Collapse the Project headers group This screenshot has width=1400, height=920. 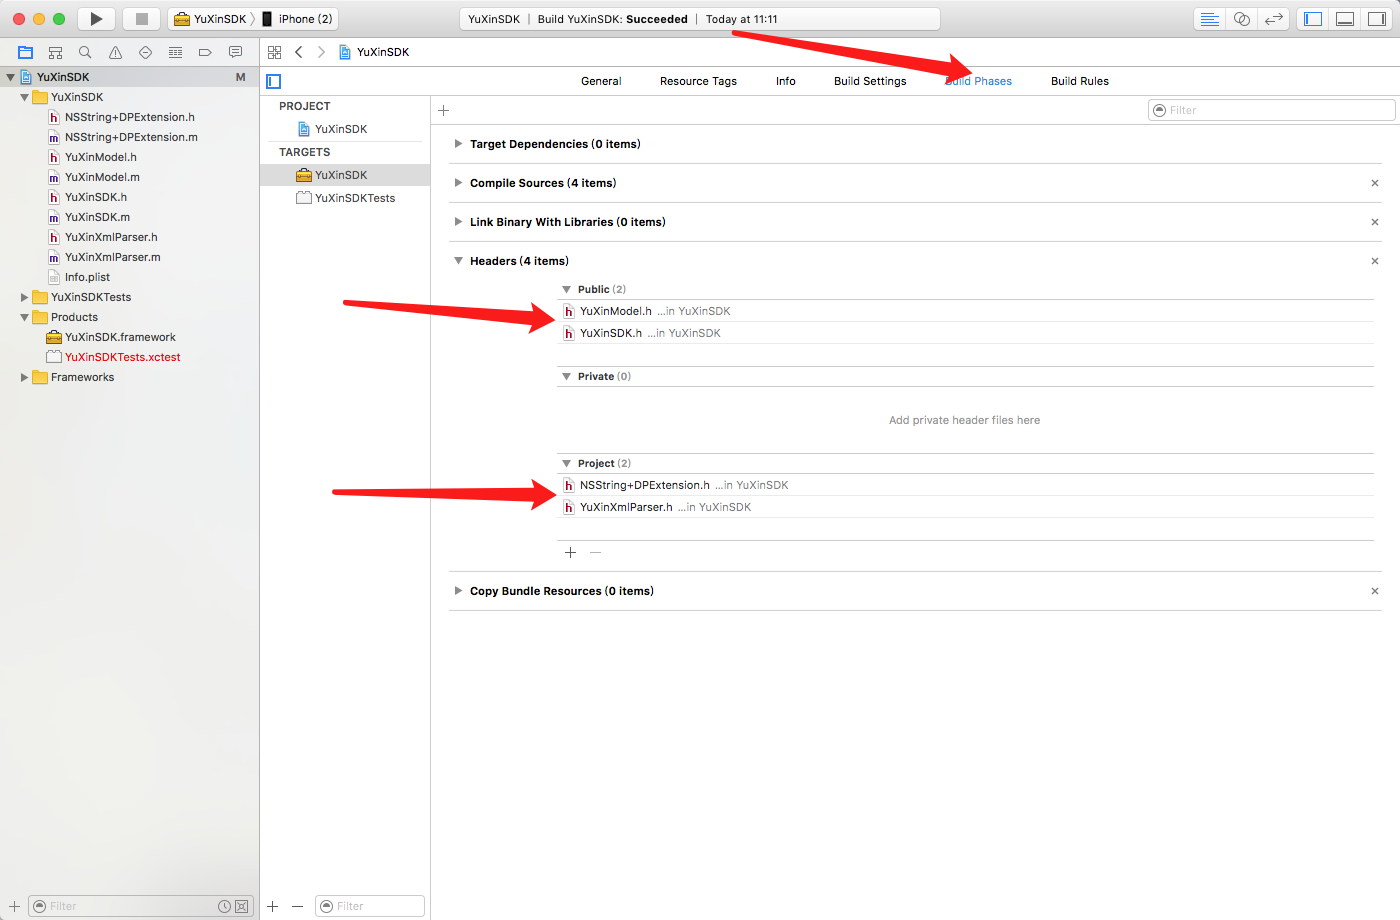point(566,463)
